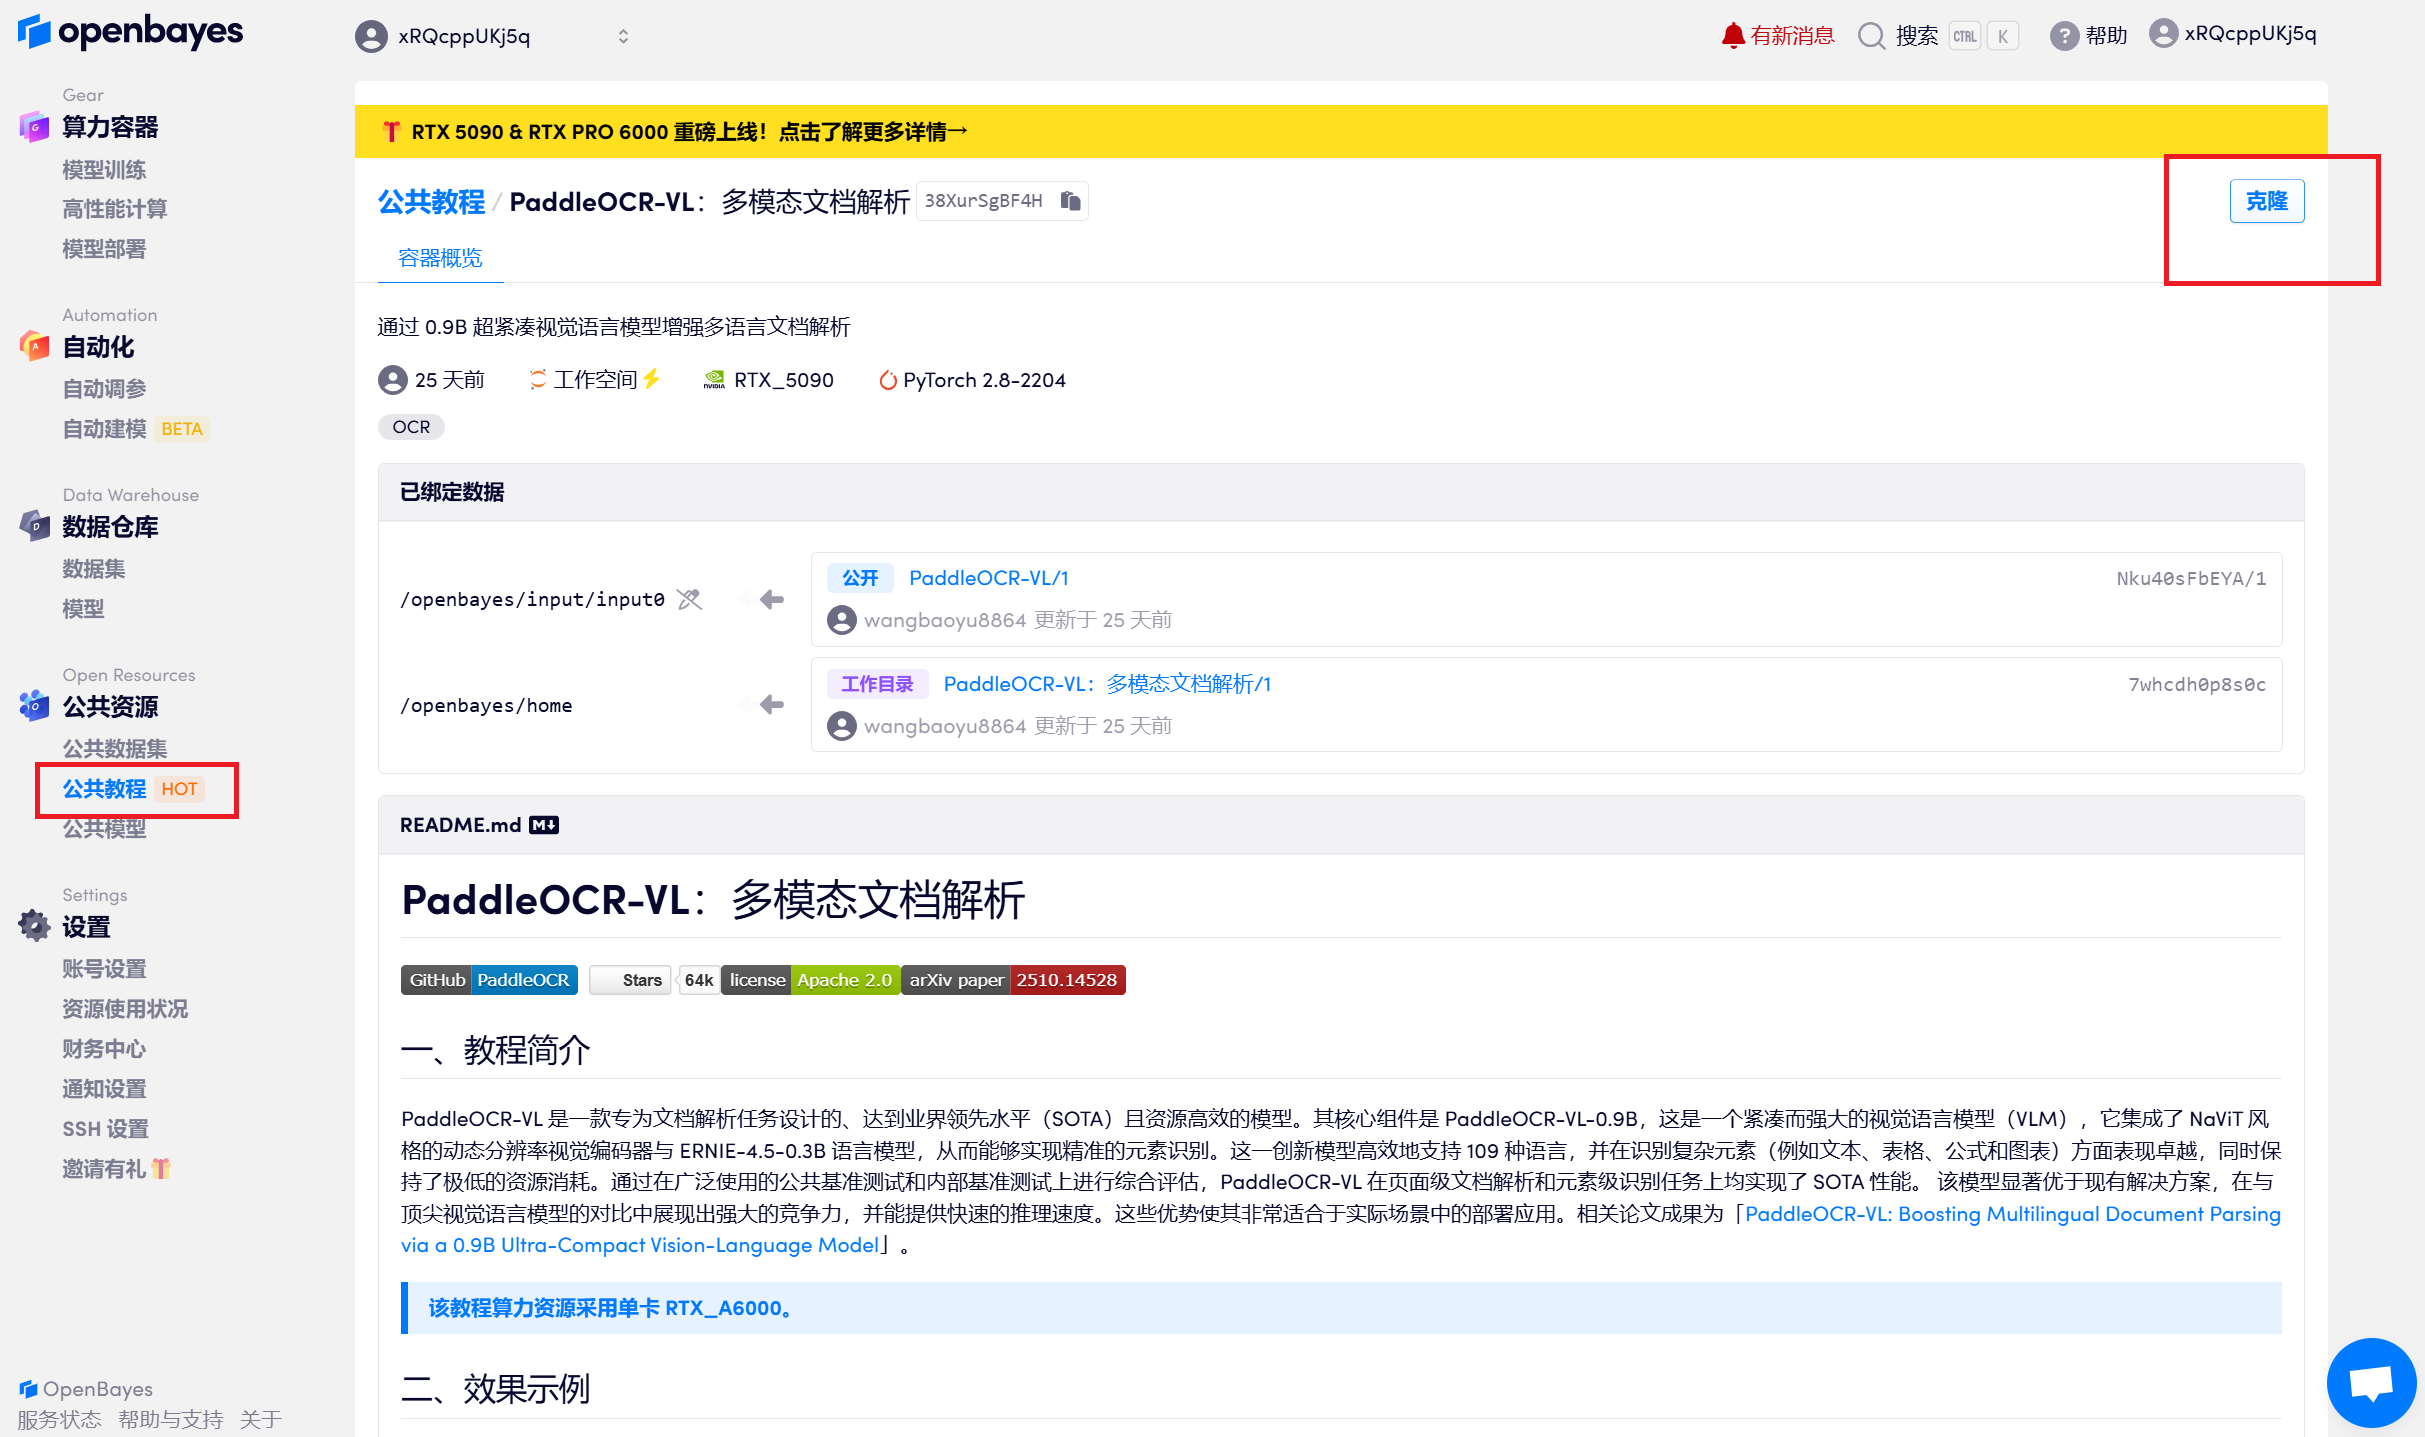Image resolution: width=2425 pixels, height=1437 pixels.
Task: Click the 克隆 button
Action: coord(2267,200)
